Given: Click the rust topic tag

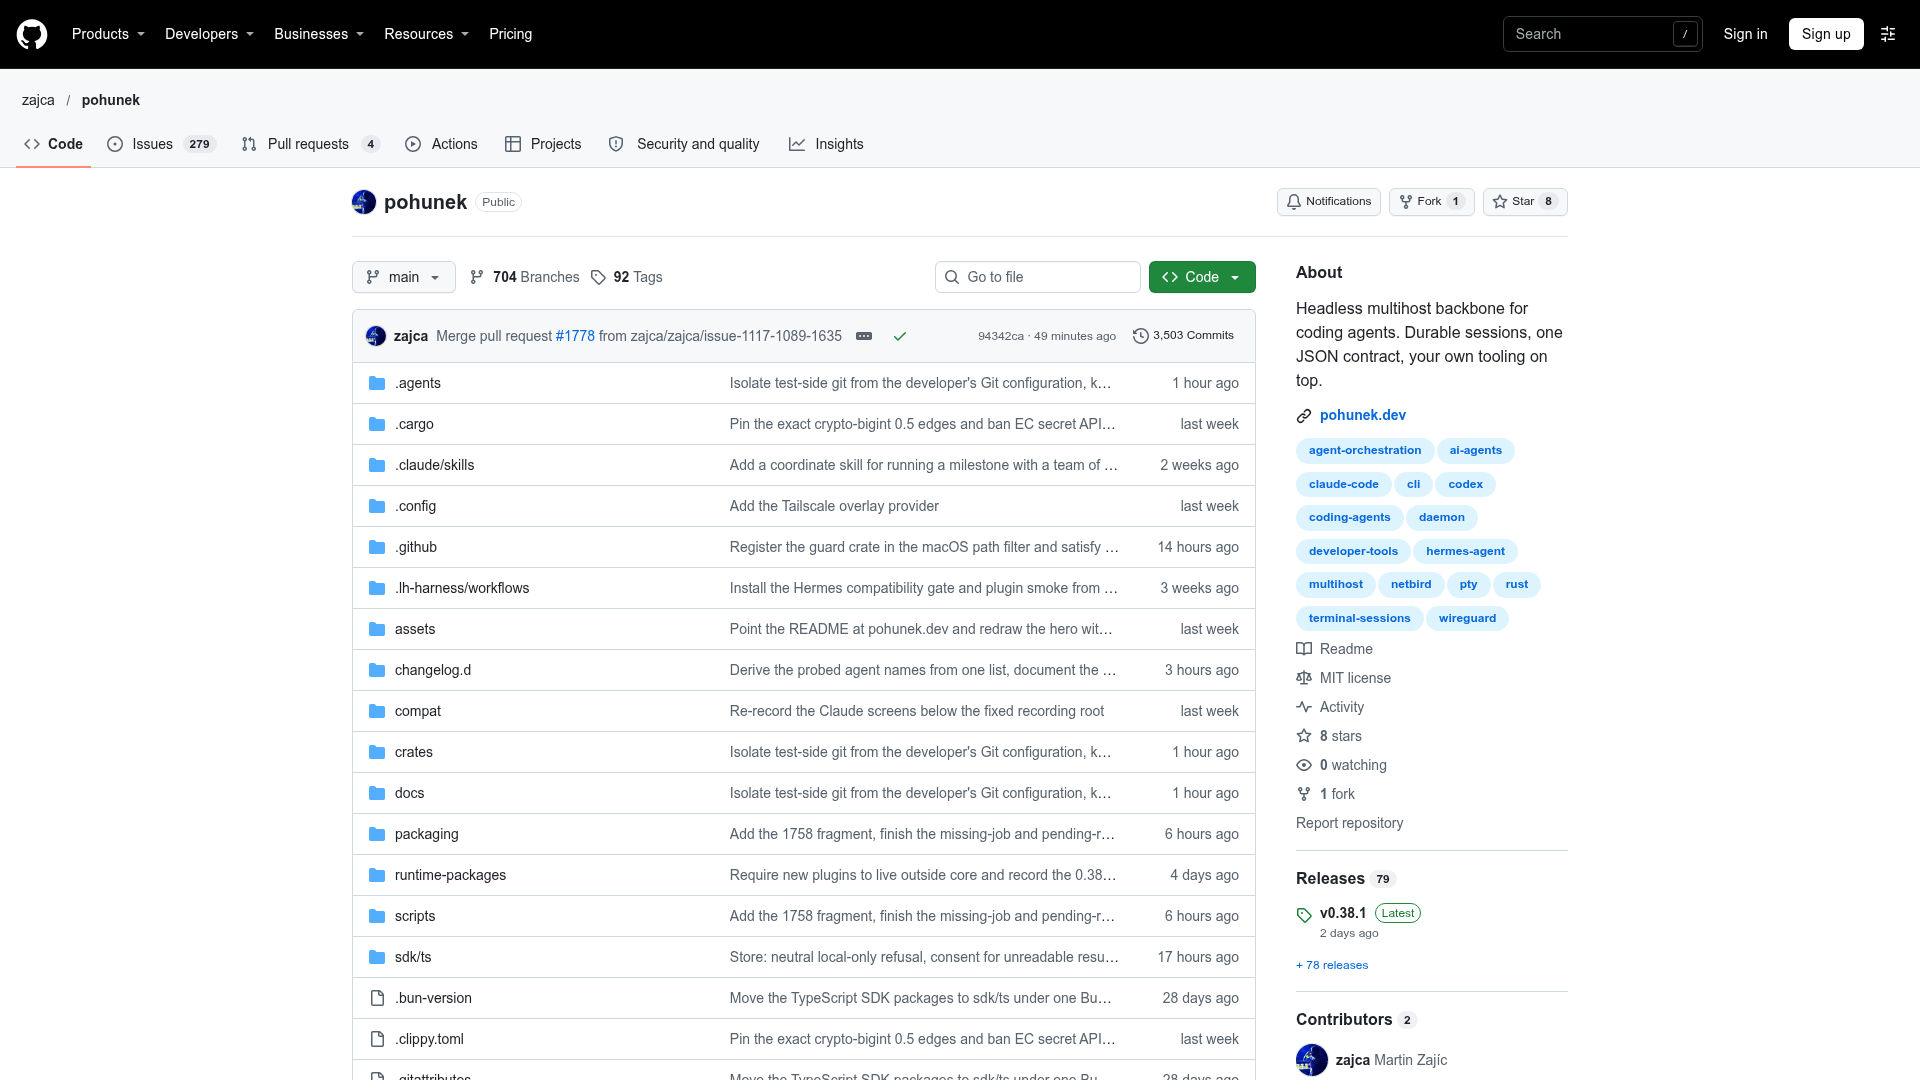Looking at the screenshot, I should click(1517, 585).
